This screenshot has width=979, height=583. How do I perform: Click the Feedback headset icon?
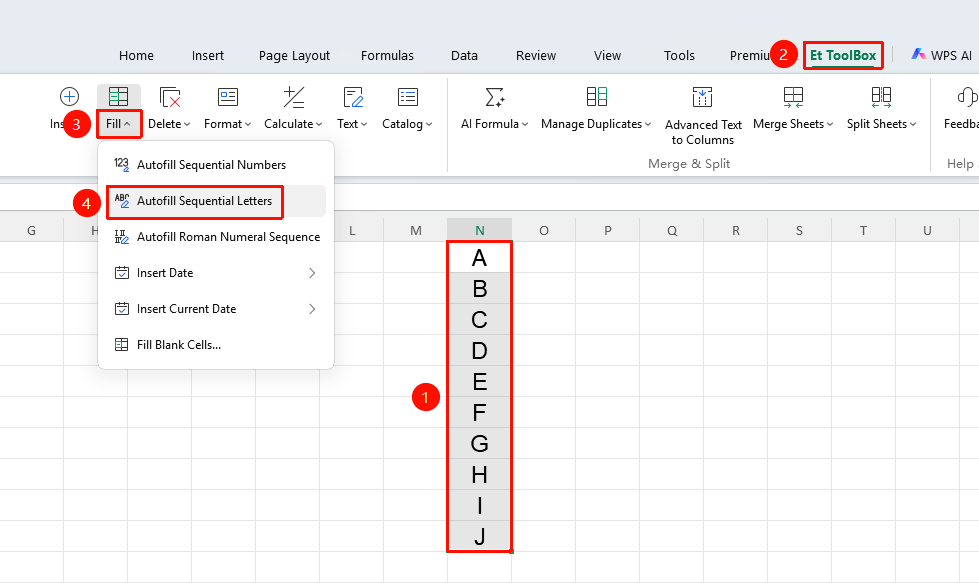967,97
